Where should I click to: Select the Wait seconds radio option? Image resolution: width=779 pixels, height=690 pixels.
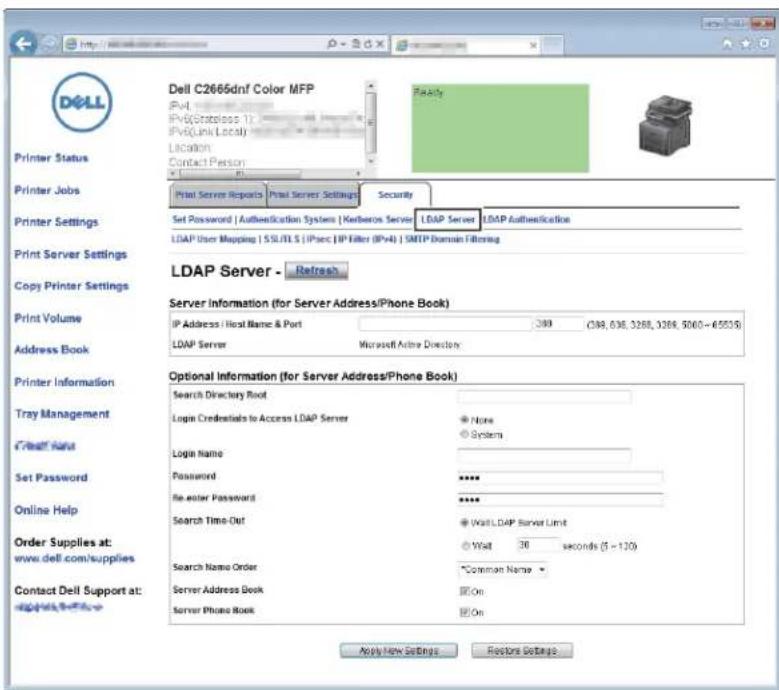[x=466, y=546]
